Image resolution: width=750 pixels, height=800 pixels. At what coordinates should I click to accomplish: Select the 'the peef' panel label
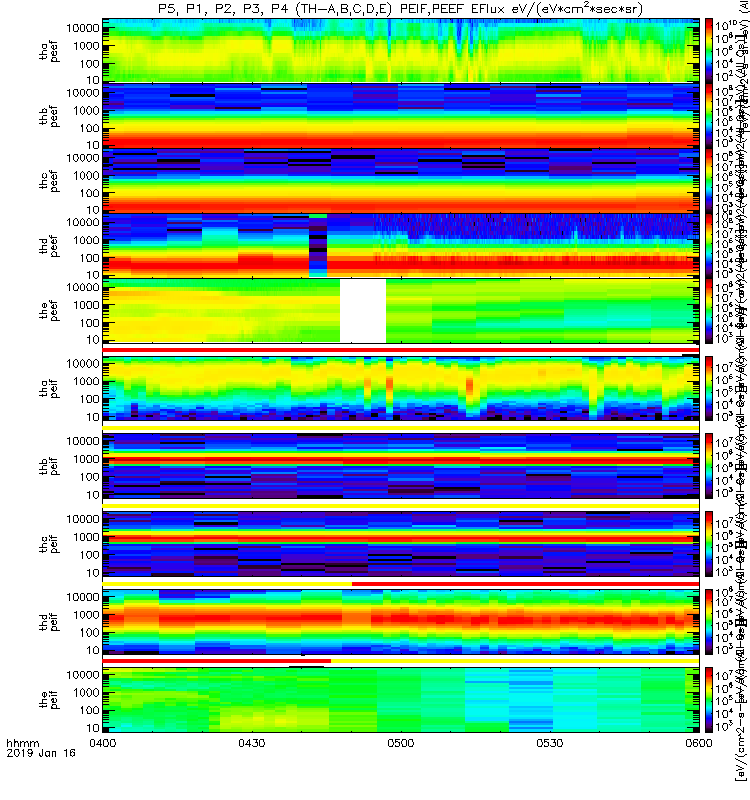coord(49,311)
